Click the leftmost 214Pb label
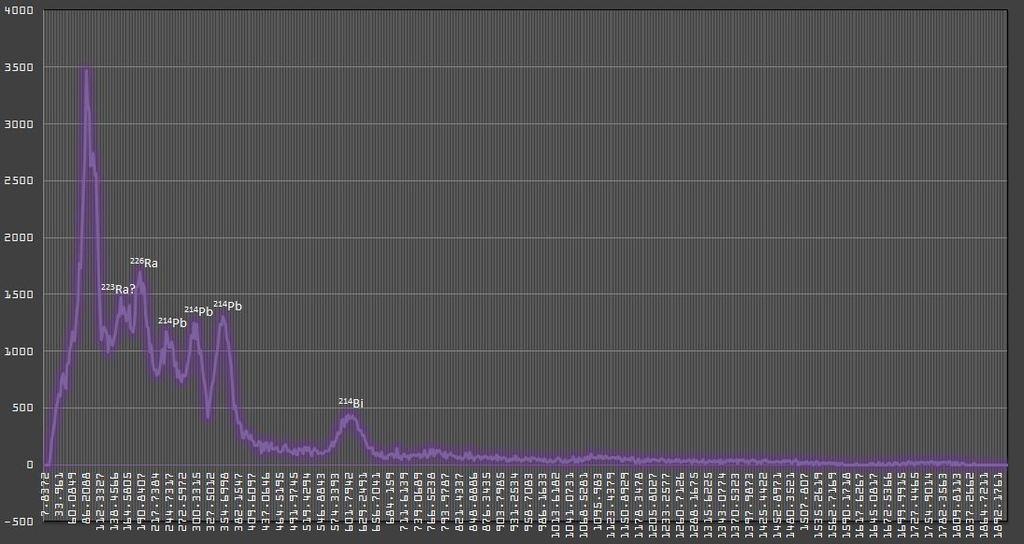This screenshot has height=544, width=1024. click(x=172, y=323)
